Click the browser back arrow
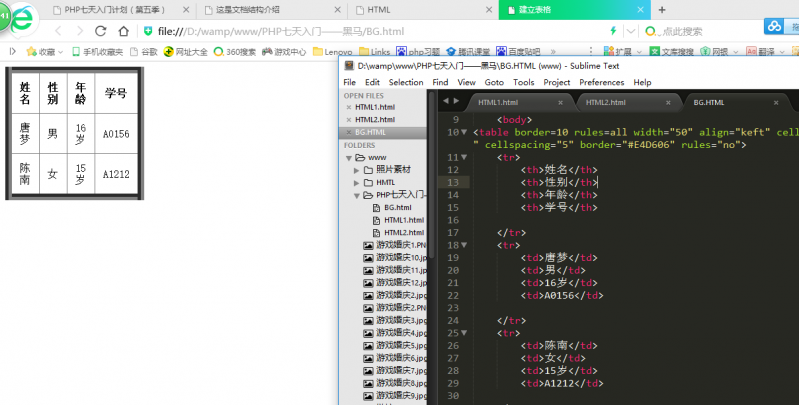 [58, 31]
